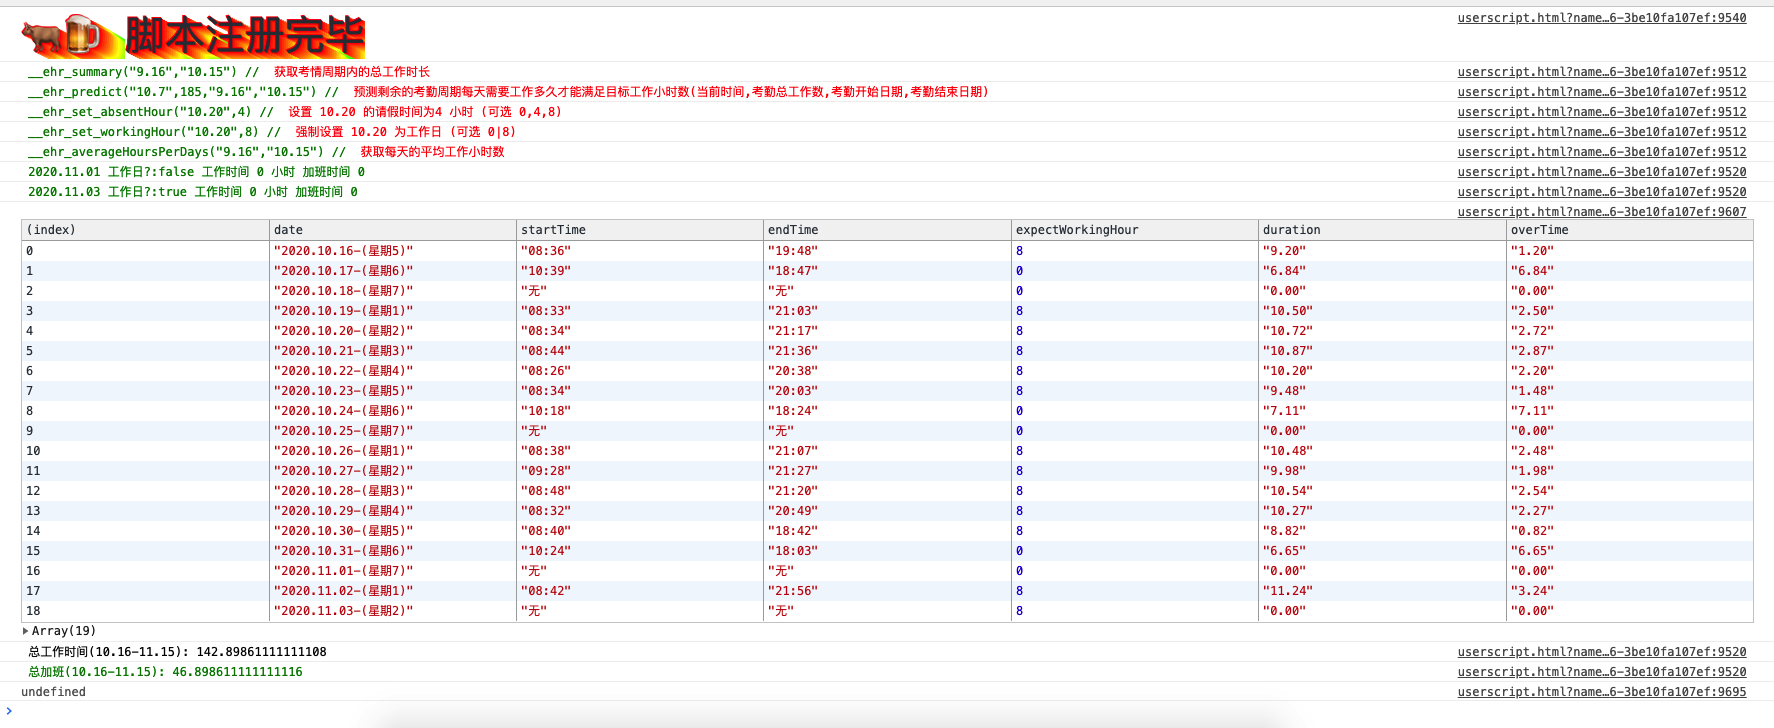Sort table by the date column header
The image size is (1774, 728).
[393, 230]
